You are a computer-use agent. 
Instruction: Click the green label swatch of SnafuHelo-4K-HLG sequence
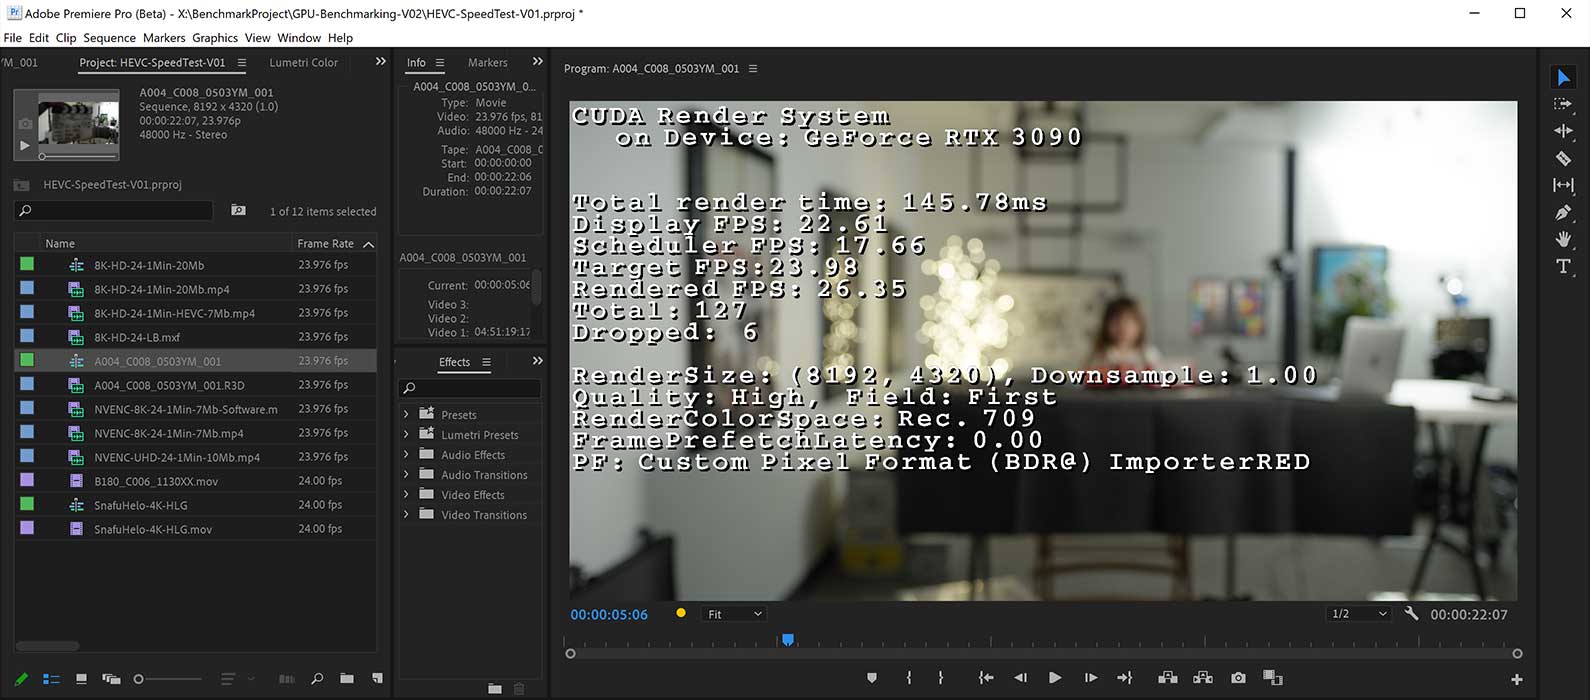click(x=27, y=504)
